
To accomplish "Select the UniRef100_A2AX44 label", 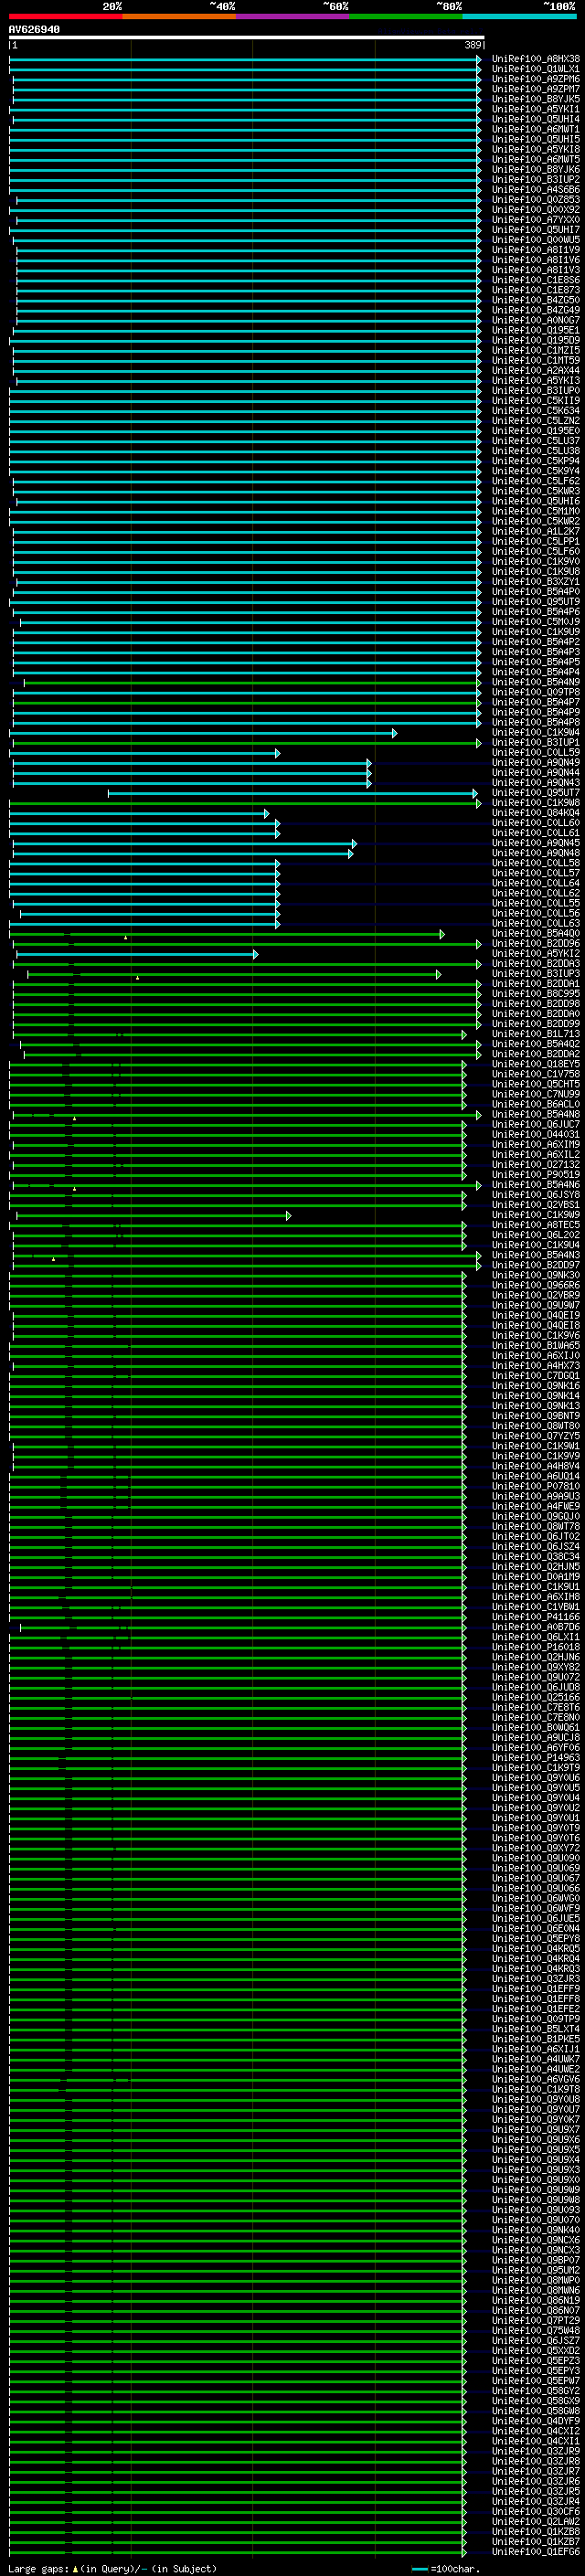I will (536, 370).
